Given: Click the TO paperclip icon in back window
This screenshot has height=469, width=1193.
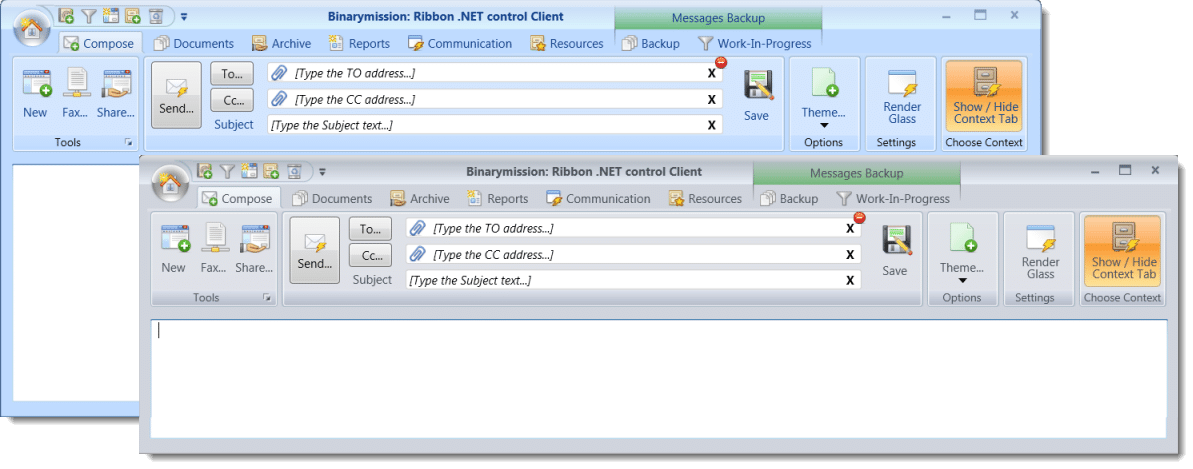Looking at the screenshot, I should (x=279, y=73).
